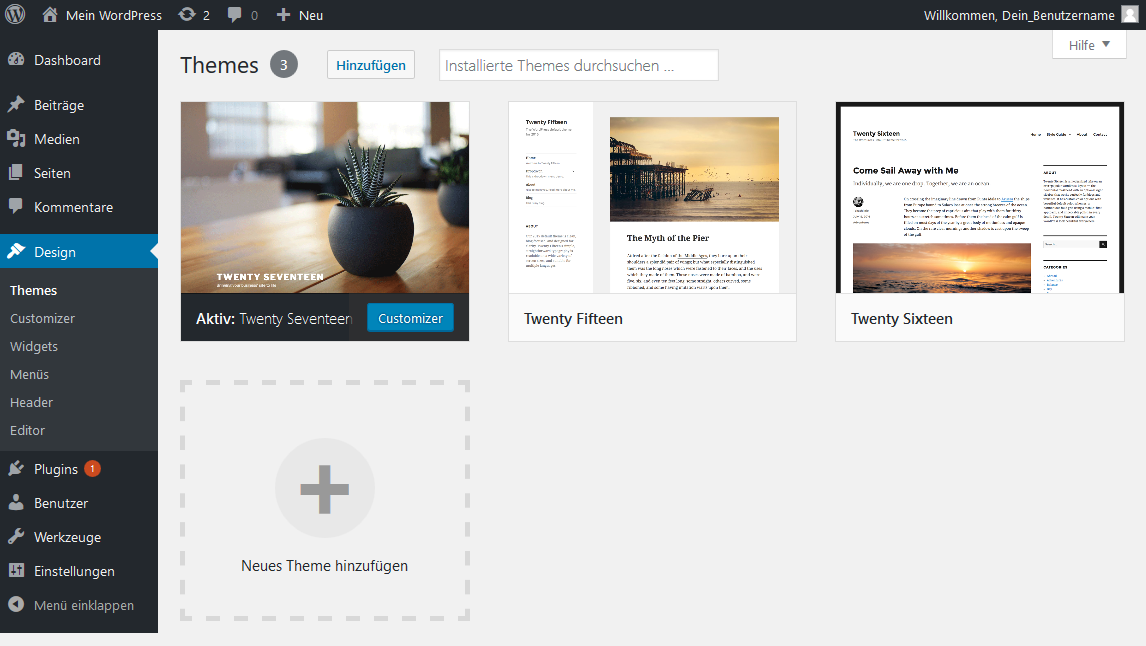The width and height of the screenshot is (1146, 646).
Task: Open the Twenty Sixteen theme screenshot
Action: [x=979, y=197]
